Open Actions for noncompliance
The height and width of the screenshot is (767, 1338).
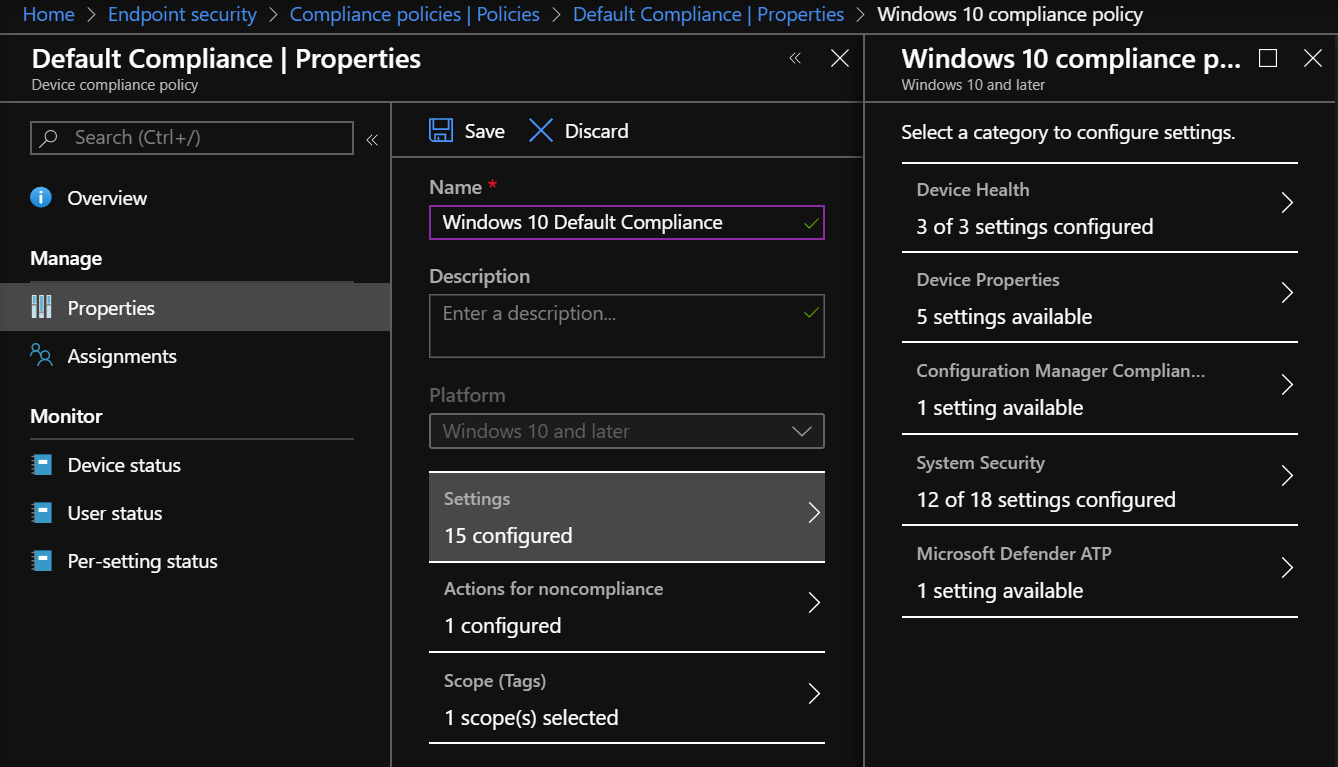pos(626,607)
